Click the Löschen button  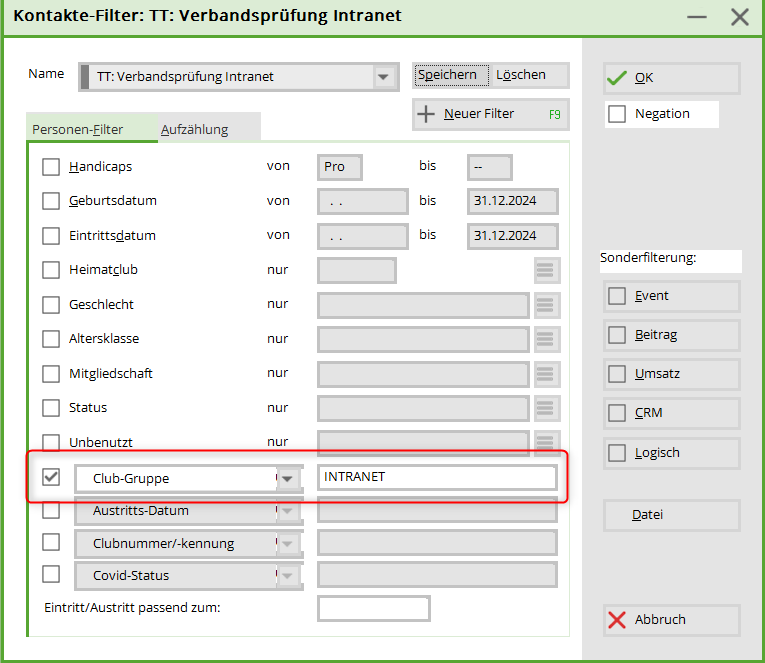point(521,75)
